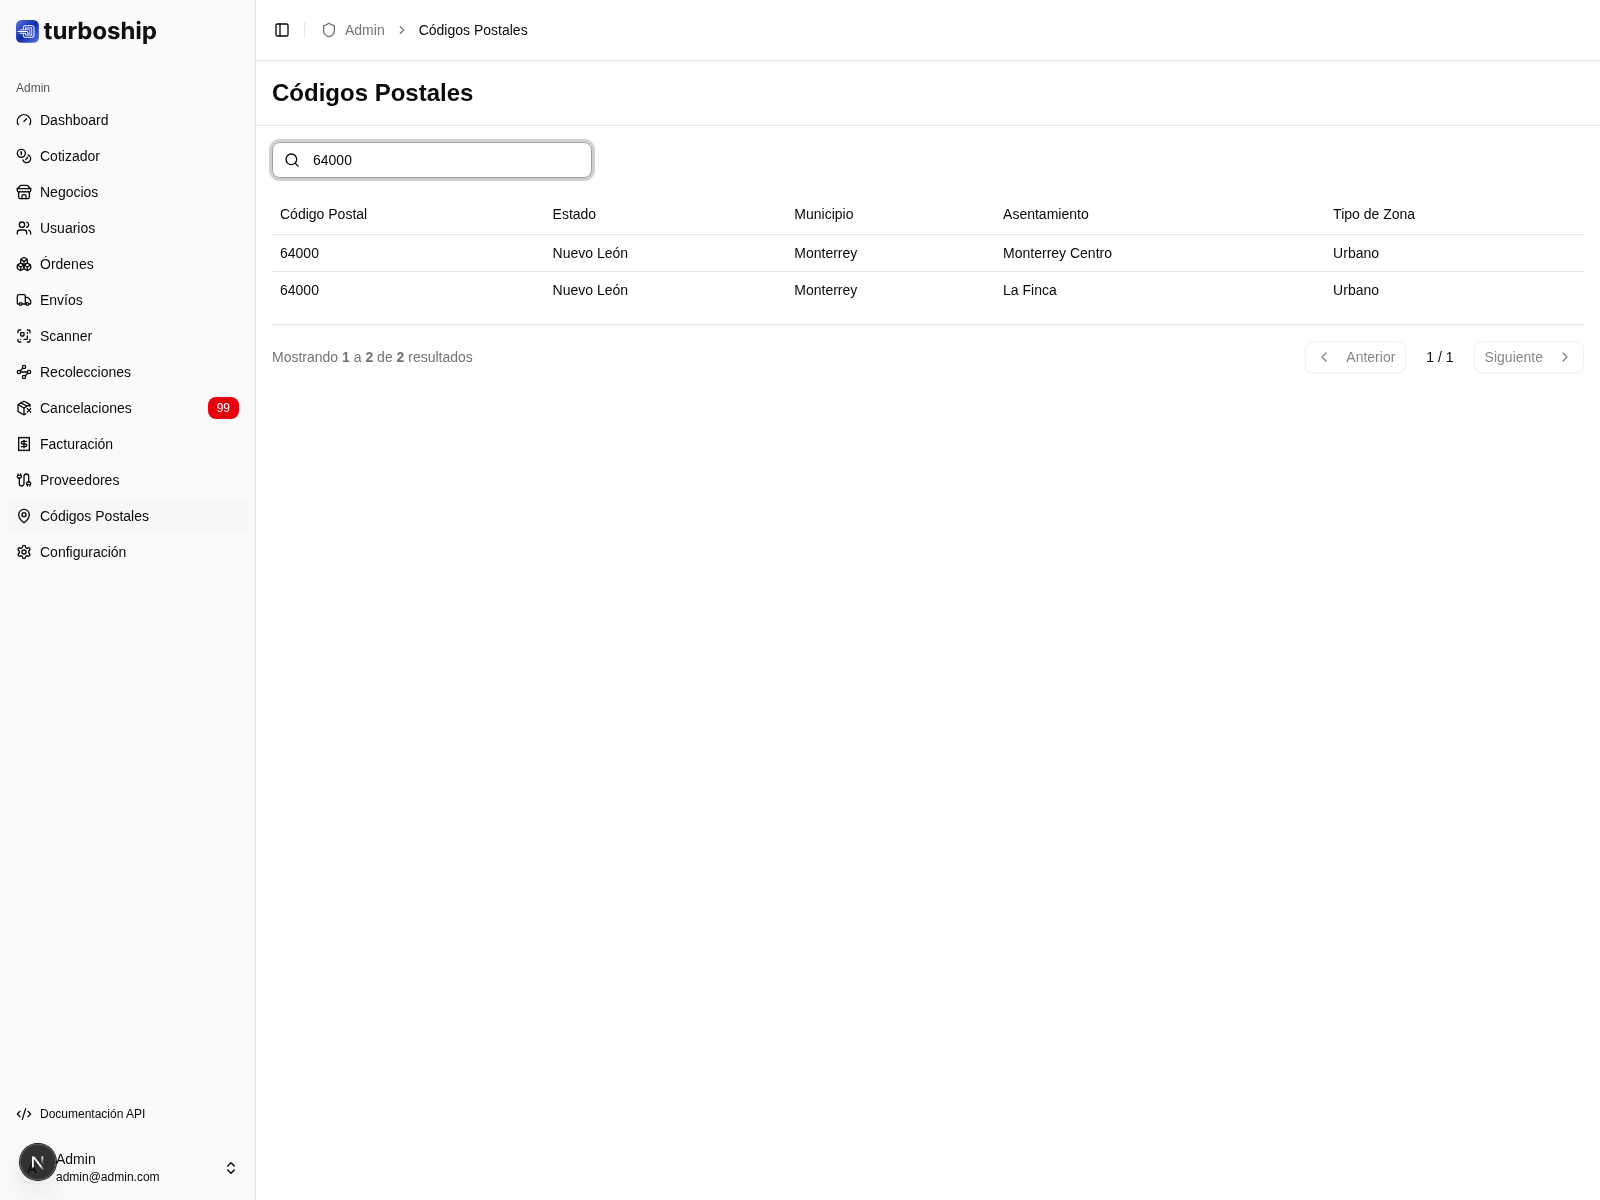Go to Órdenes in the sidebar

pos(66,264)
